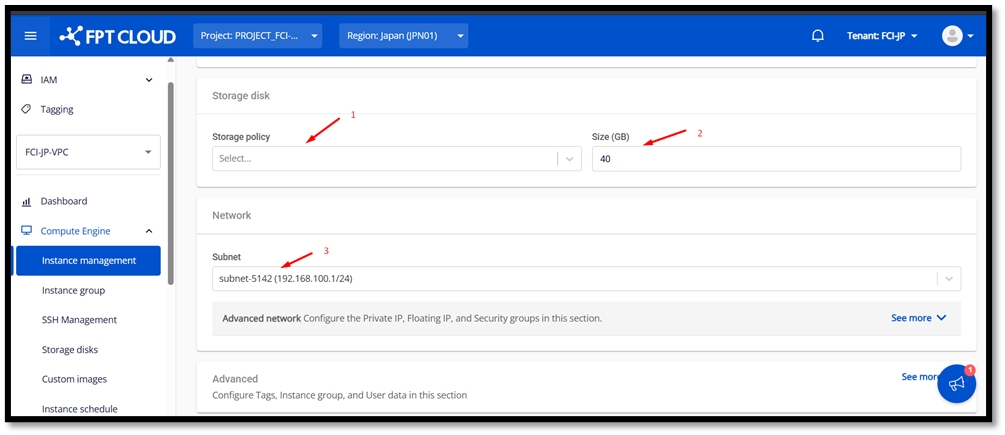Open the Project selector dropdown

pyautogui.click(x=258, y=36)
